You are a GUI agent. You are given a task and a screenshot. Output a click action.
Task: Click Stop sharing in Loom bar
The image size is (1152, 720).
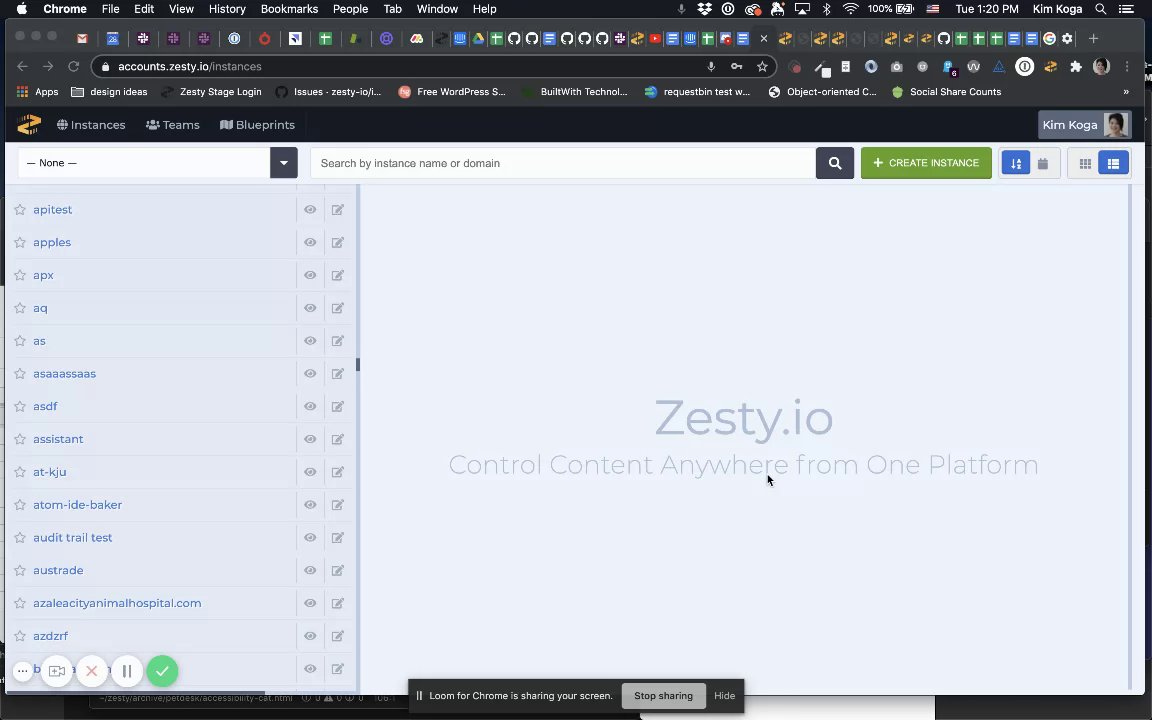pos(663,696)
